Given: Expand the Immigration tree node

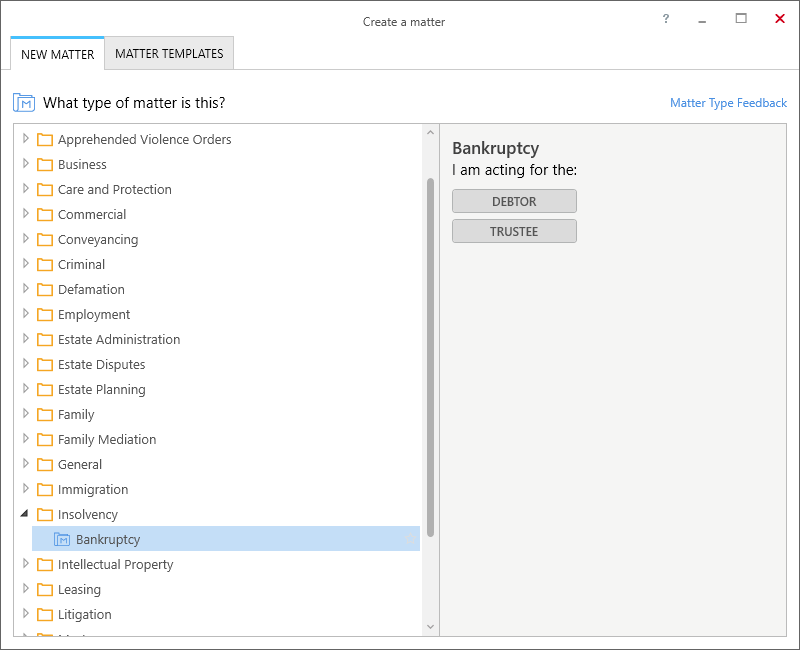Looking at the screenshot, I should click(x=26, y=488).
